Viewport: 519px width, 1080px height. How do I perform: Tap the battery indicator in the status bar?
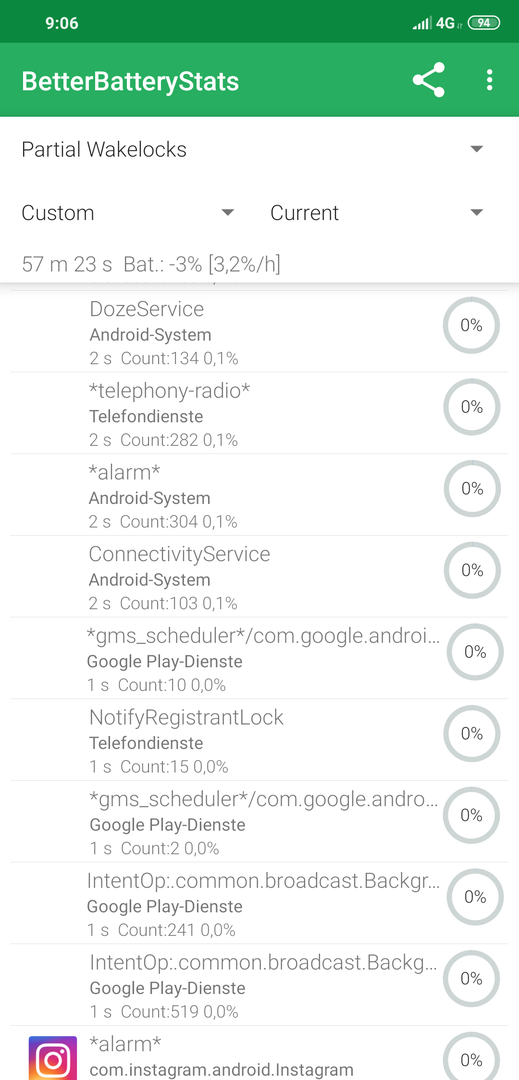(x=484, y=23)
